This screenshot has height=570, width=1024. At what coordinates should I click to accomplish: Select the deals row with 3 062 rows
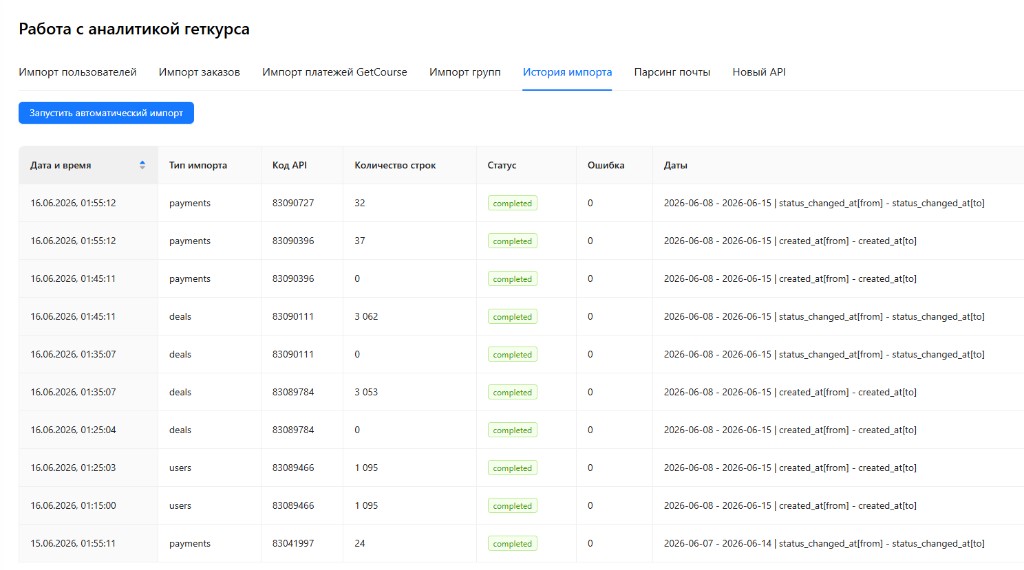(521, 317)
